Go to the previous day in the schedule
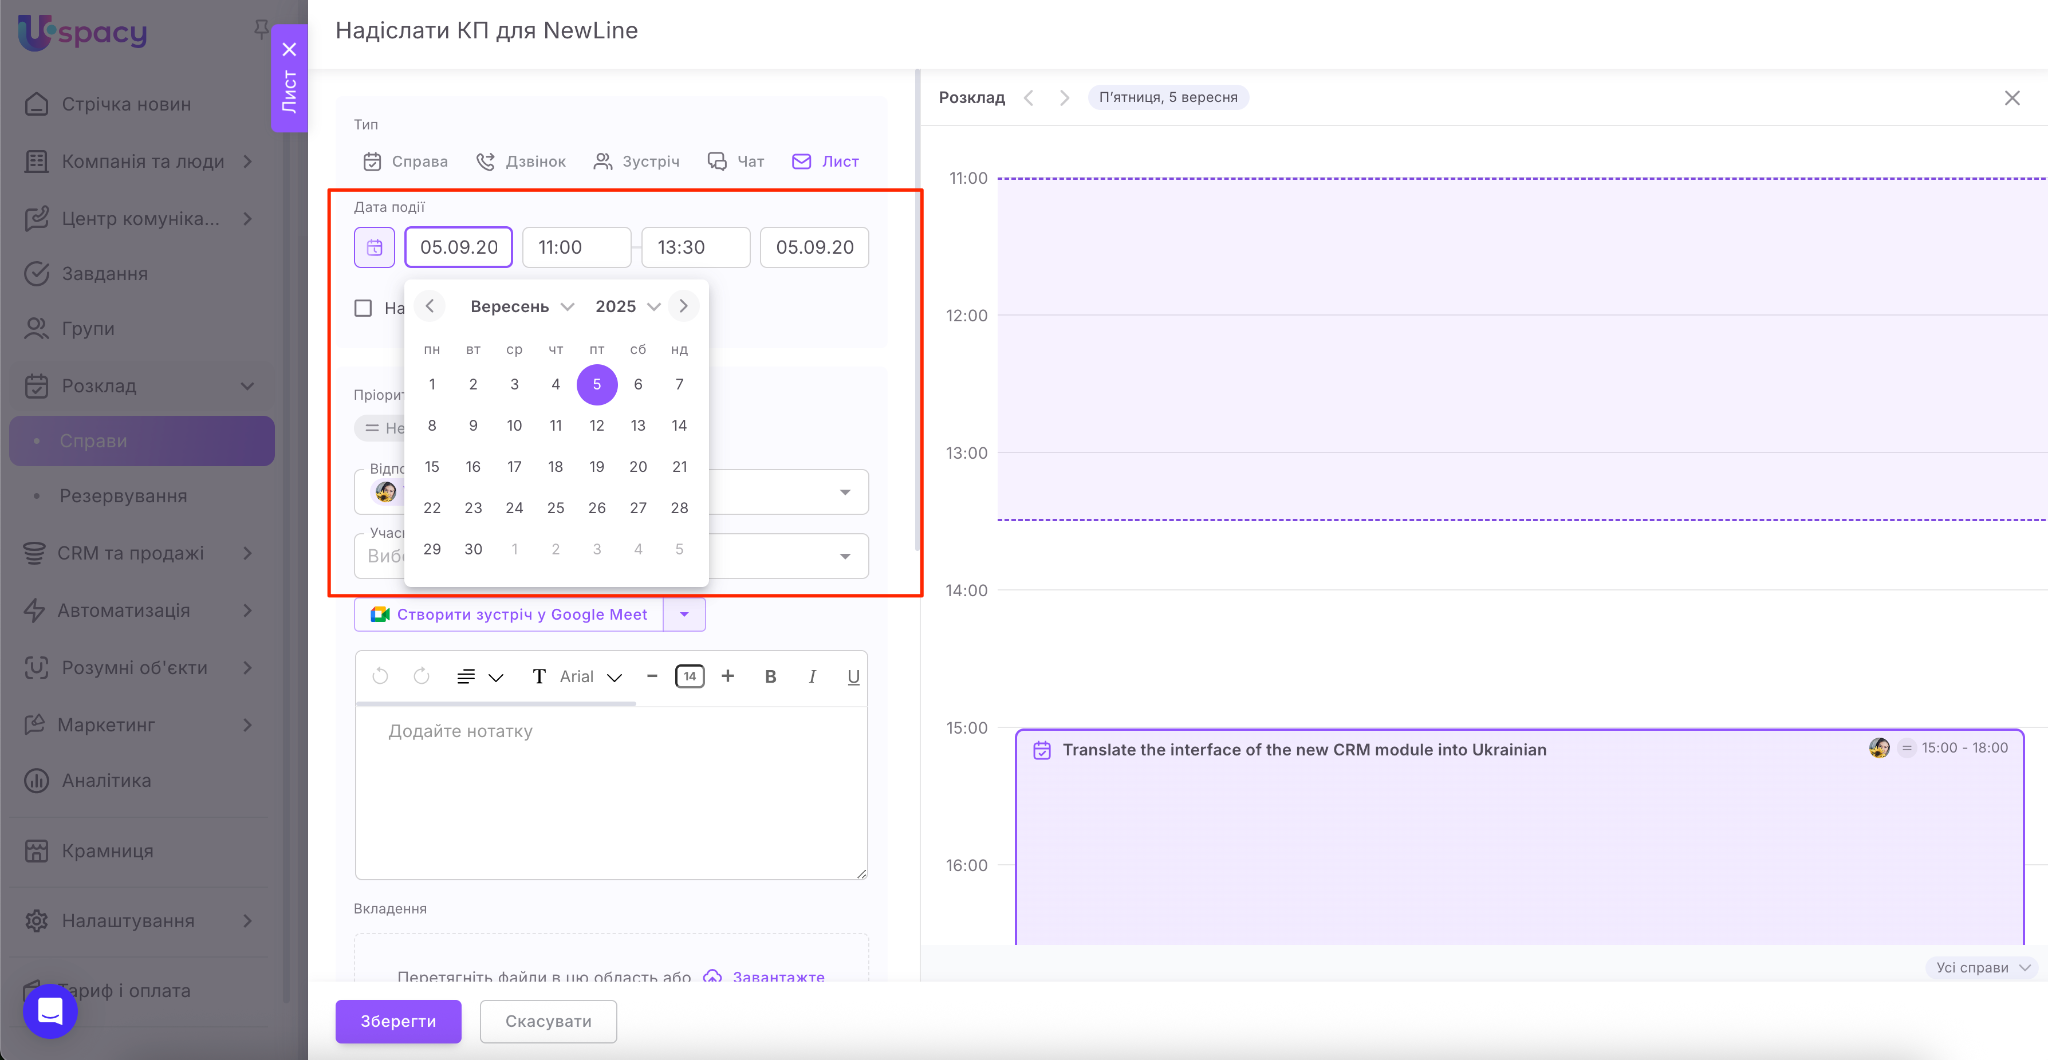This screenshot has height=1060, width=2048. (1029, 98)
